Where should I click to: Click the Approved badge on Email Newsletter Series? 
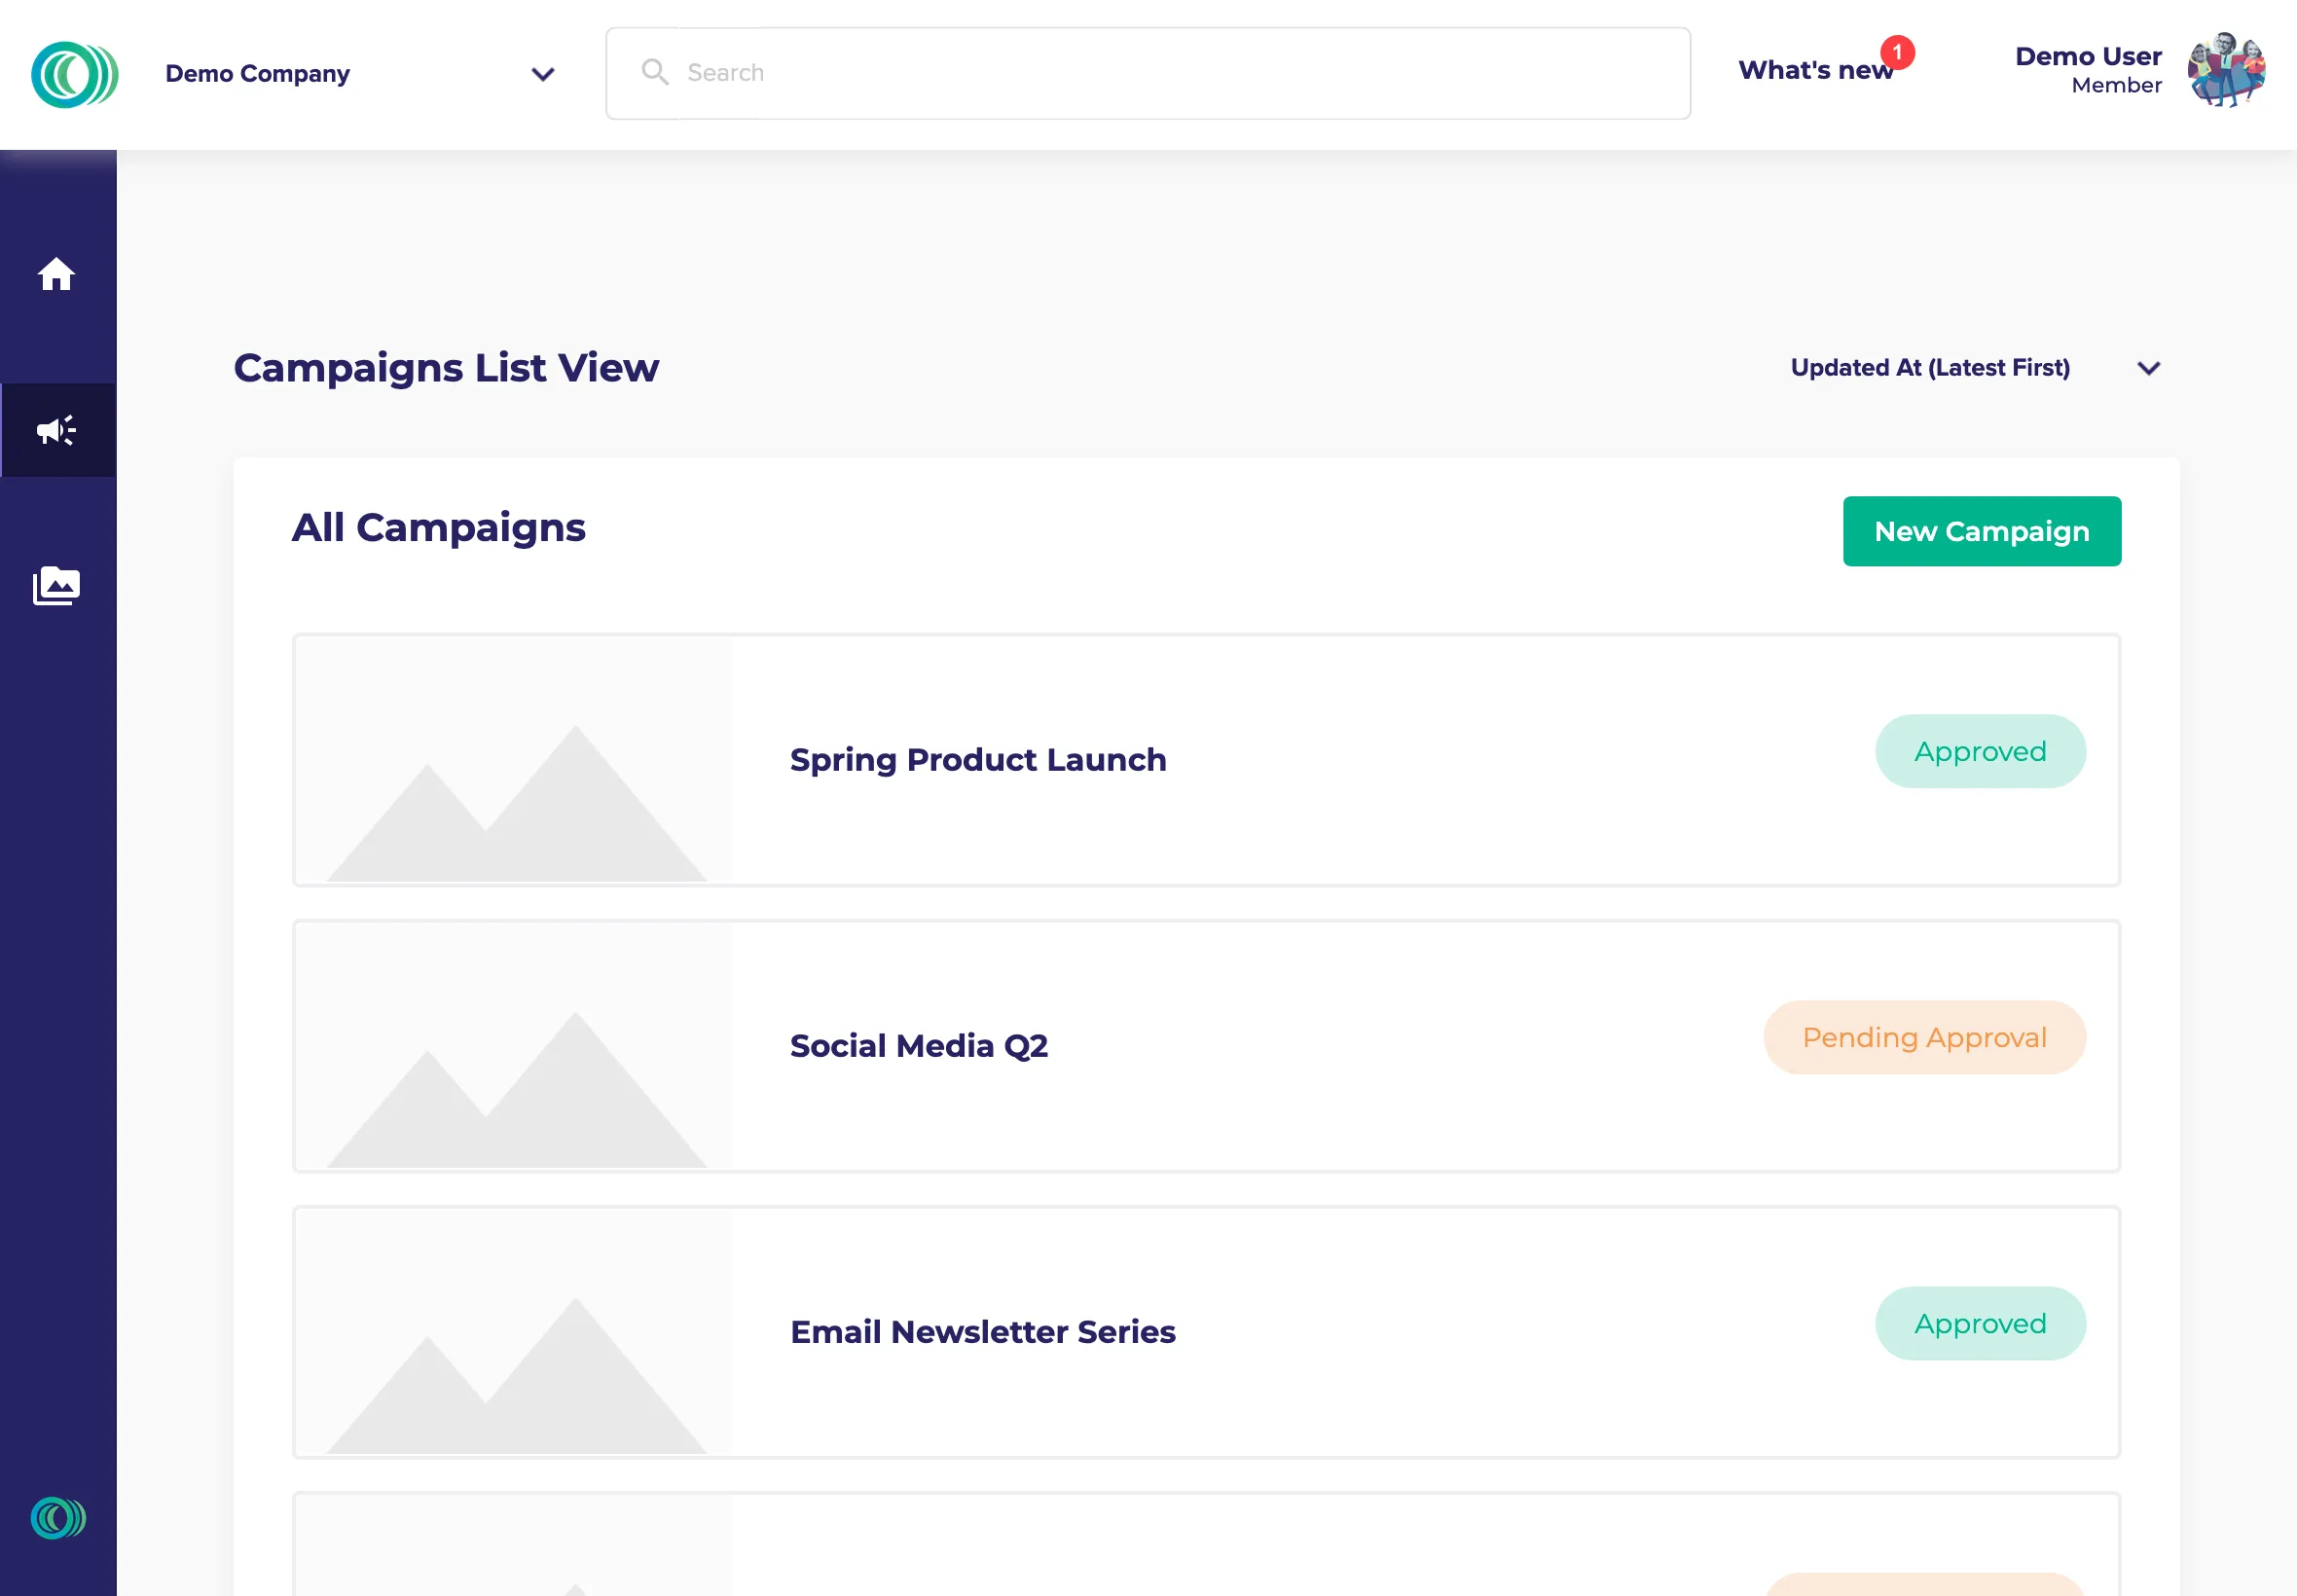(1980, 1323)
